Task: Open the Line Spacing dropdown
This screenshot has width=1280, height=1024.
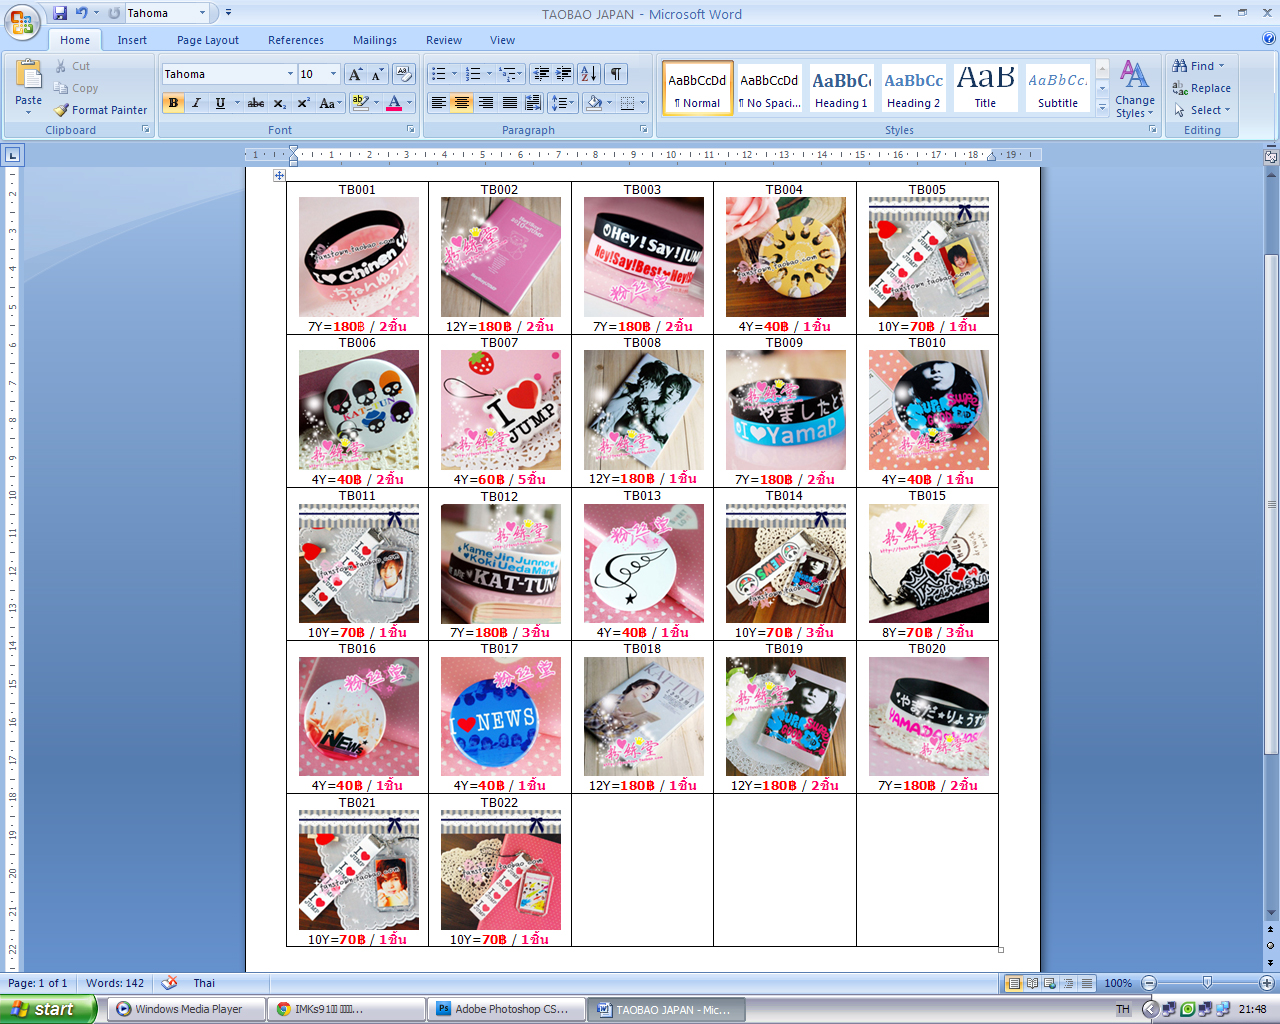Action: point(563,103)
